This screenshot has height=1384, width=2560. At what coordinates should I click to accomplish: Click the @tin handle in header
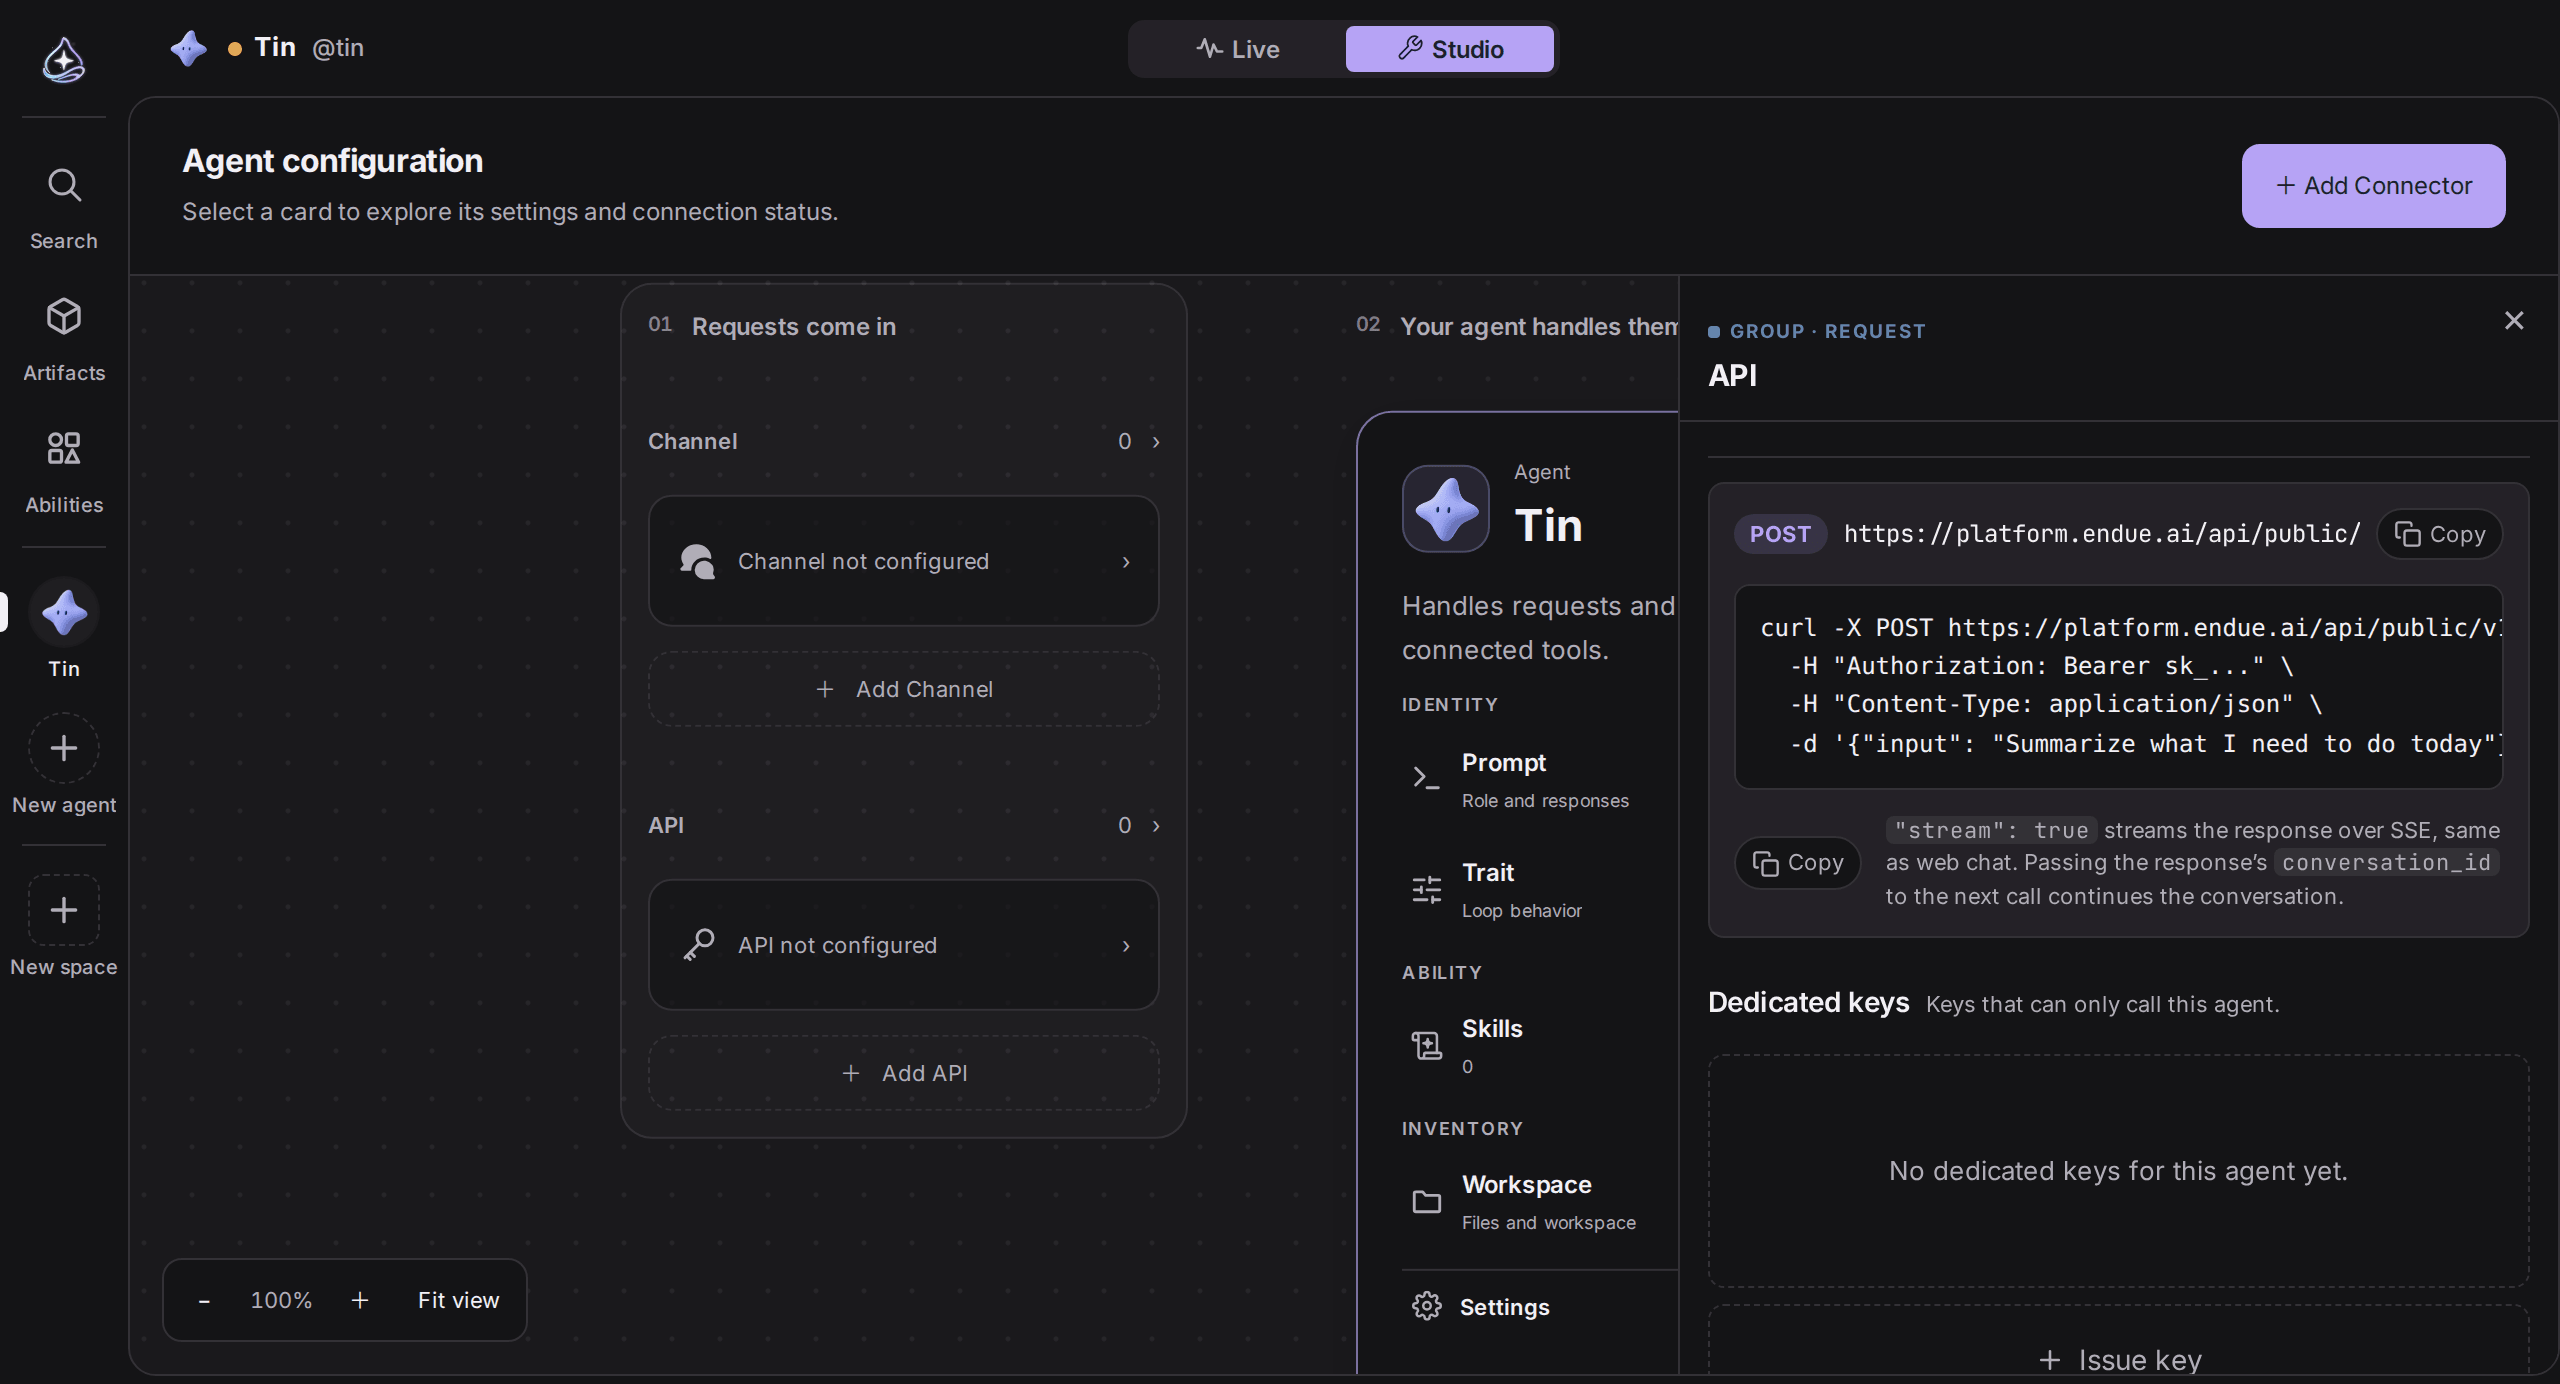coord(338,48)
